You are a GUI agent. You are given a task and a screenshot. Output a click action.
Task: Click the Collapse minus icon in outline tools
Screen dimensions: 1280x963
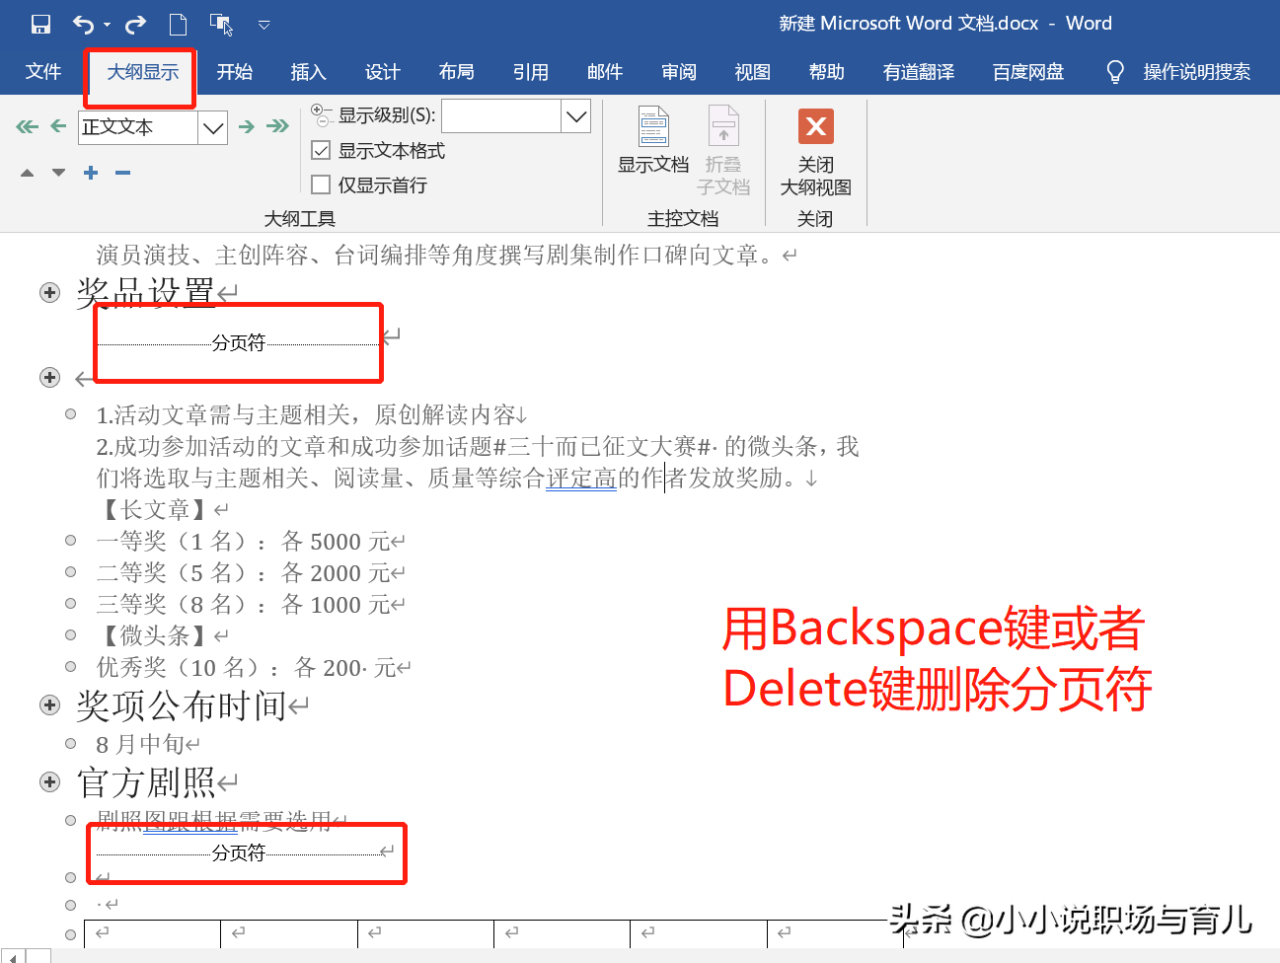click(123, 173)
